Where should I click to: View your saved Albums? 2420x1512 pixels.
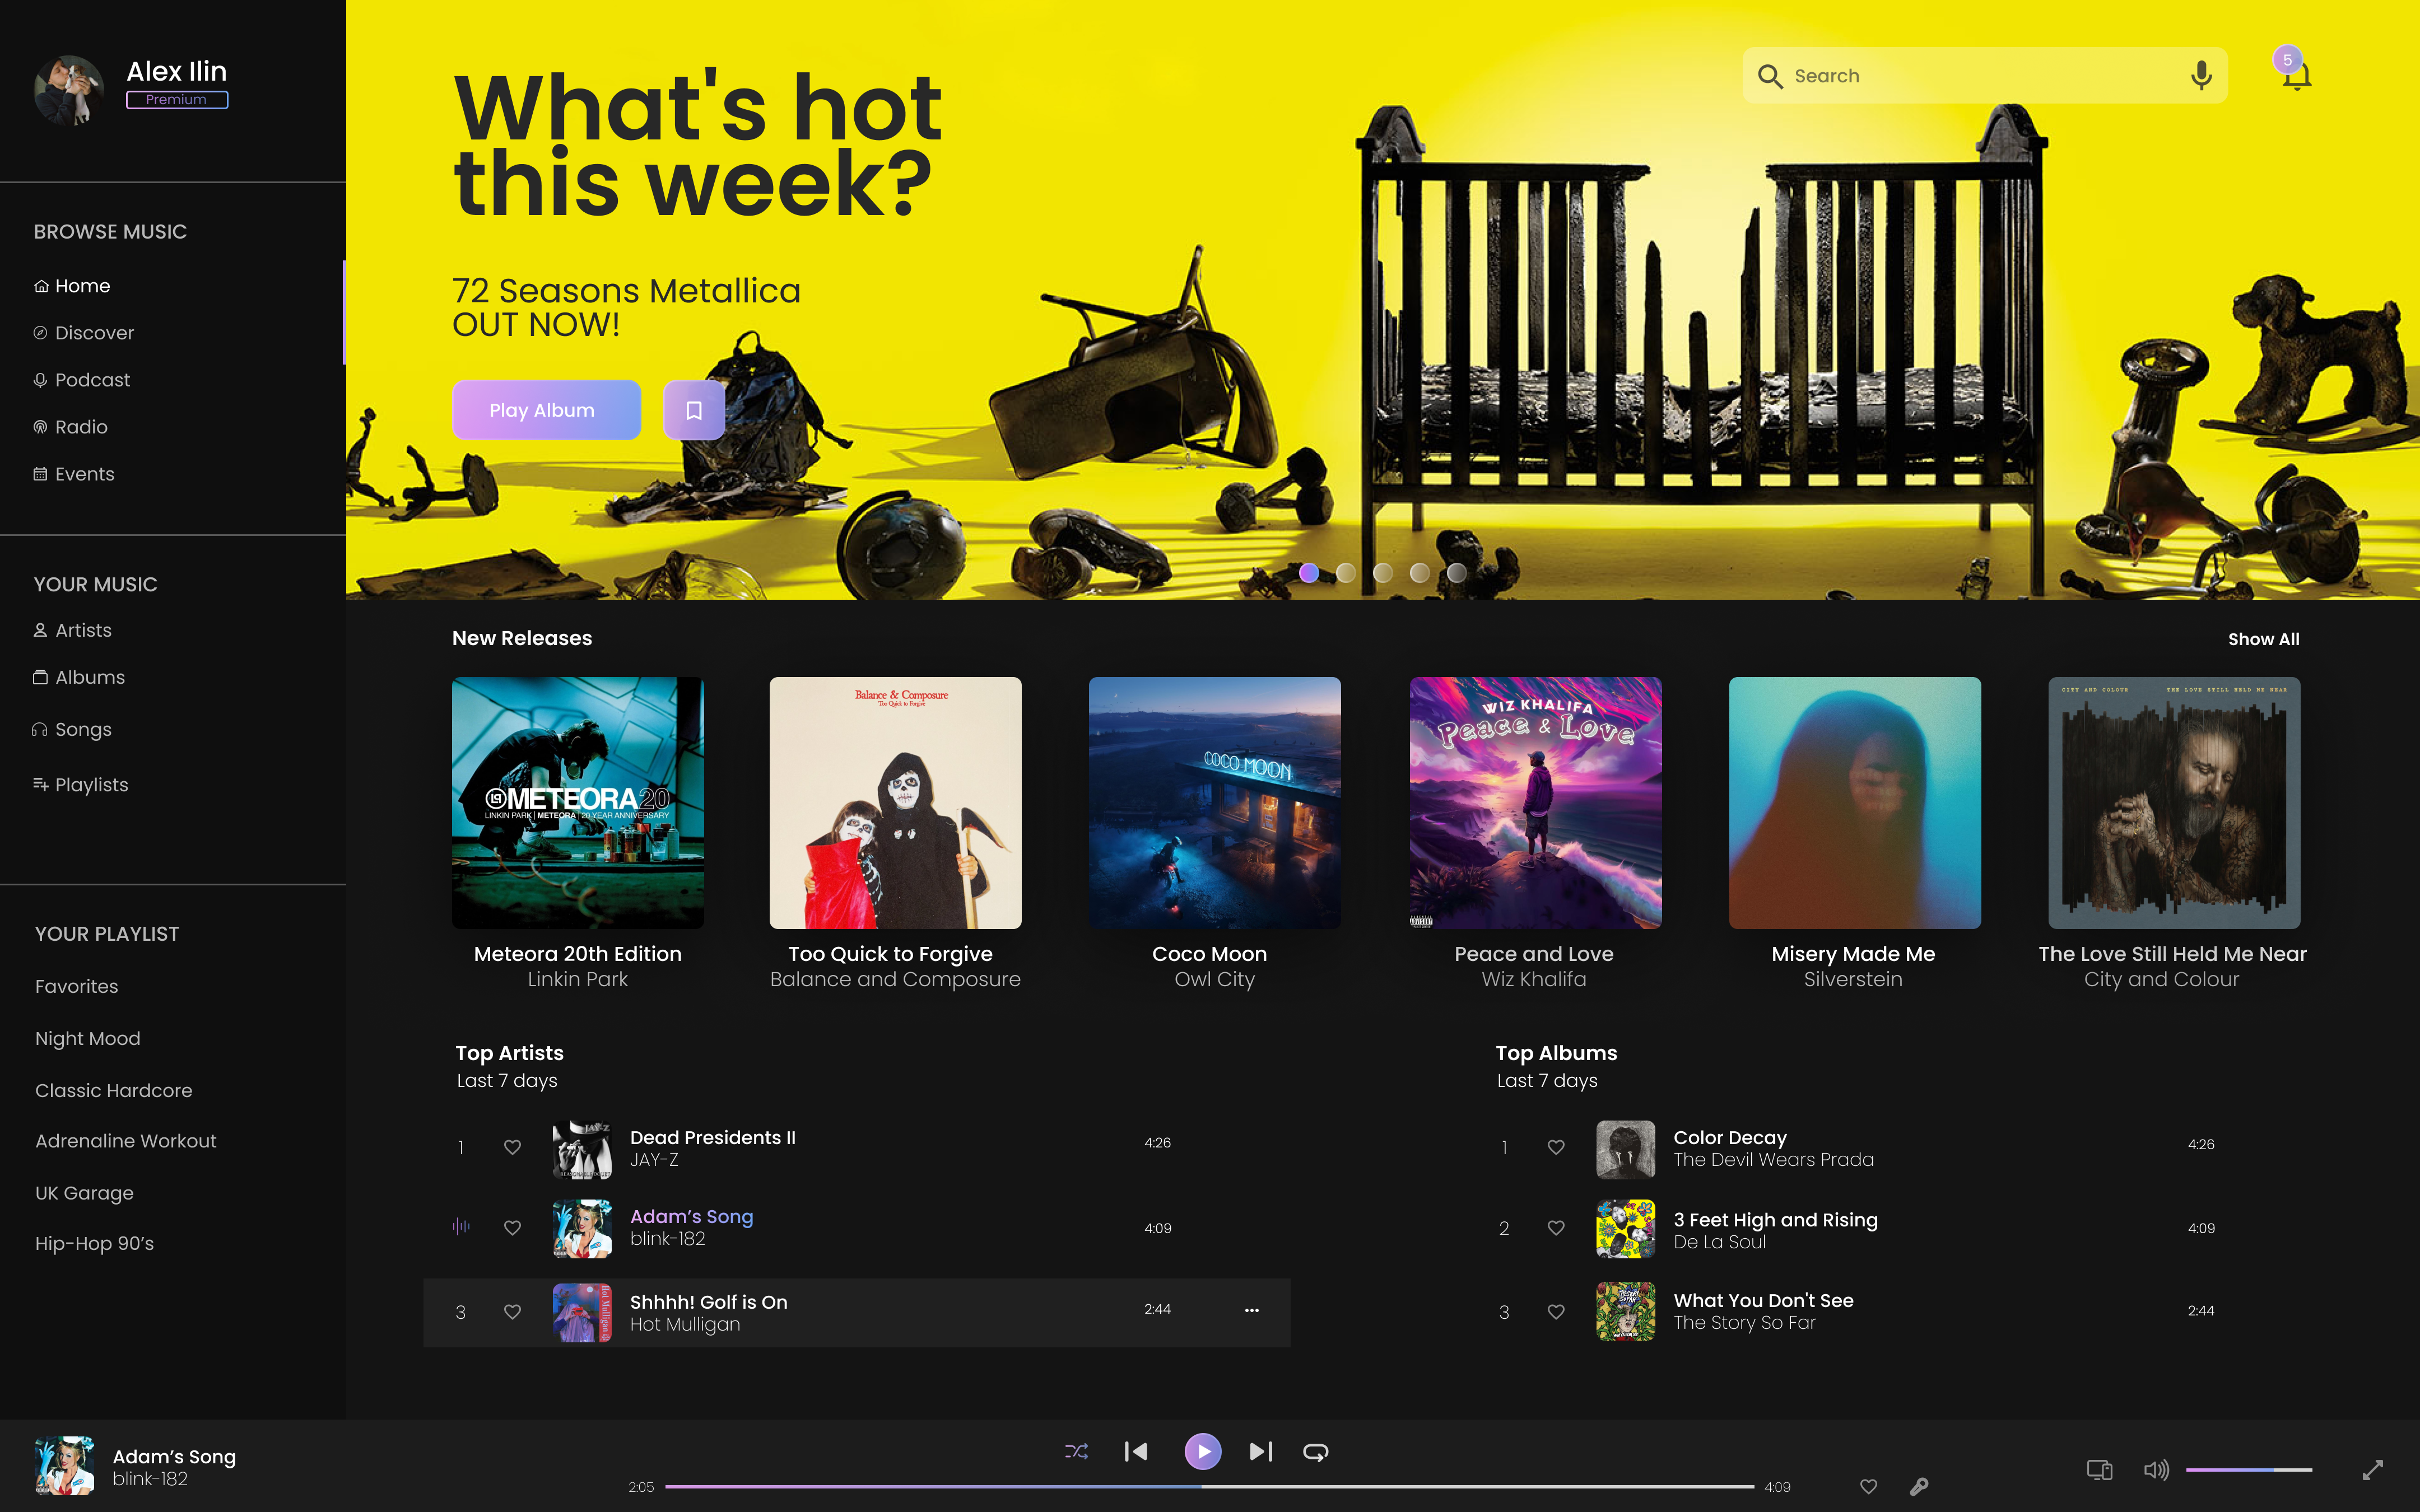tap(90, 677)
